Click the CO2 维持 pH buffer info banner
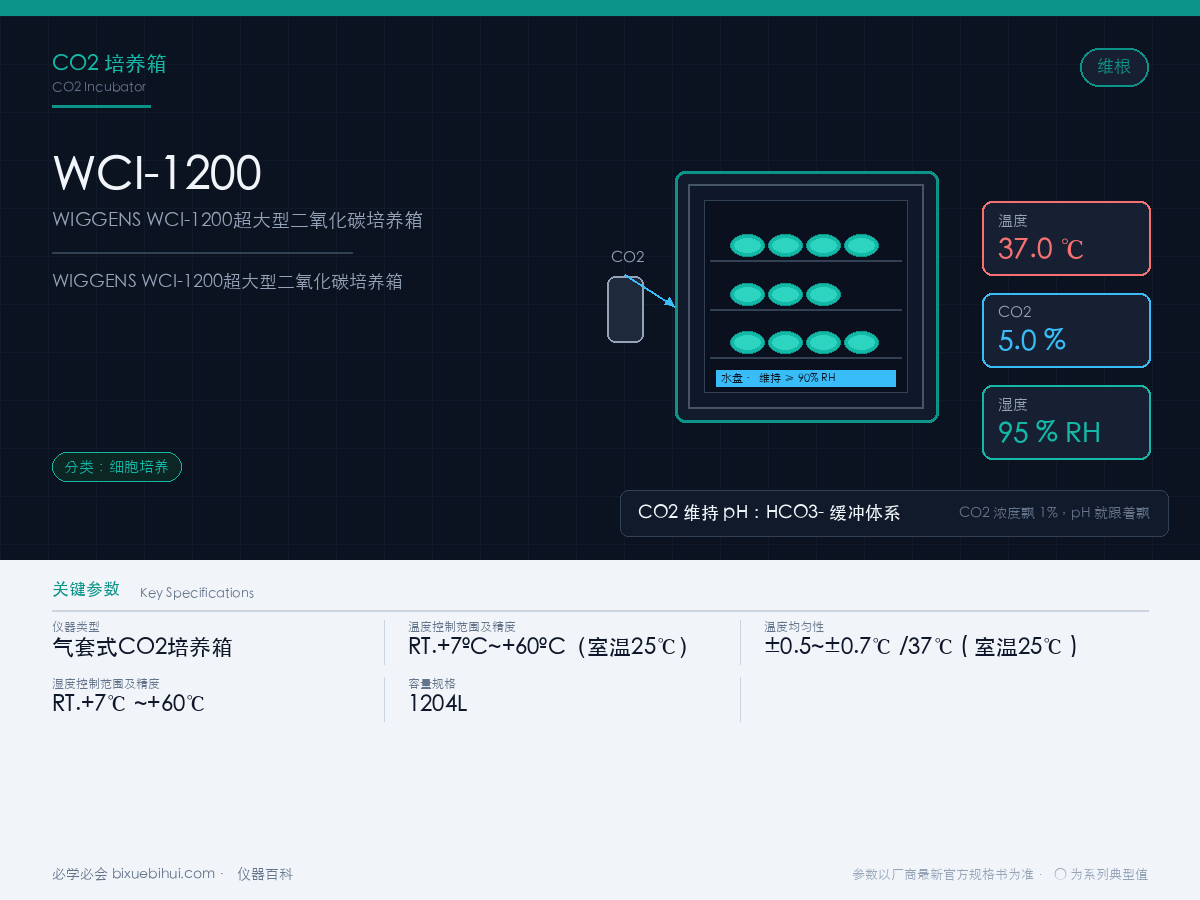The height and width of the screenshot is (900, 1200). [894, 513]
